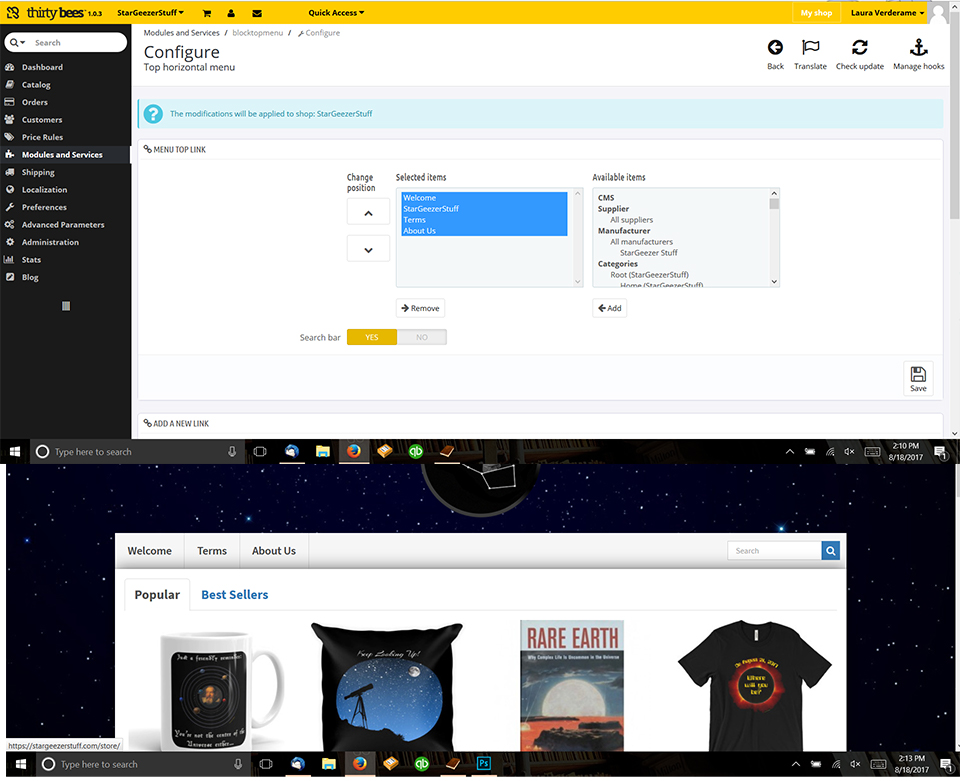Open the Translate flag icon

coord(810,49)
